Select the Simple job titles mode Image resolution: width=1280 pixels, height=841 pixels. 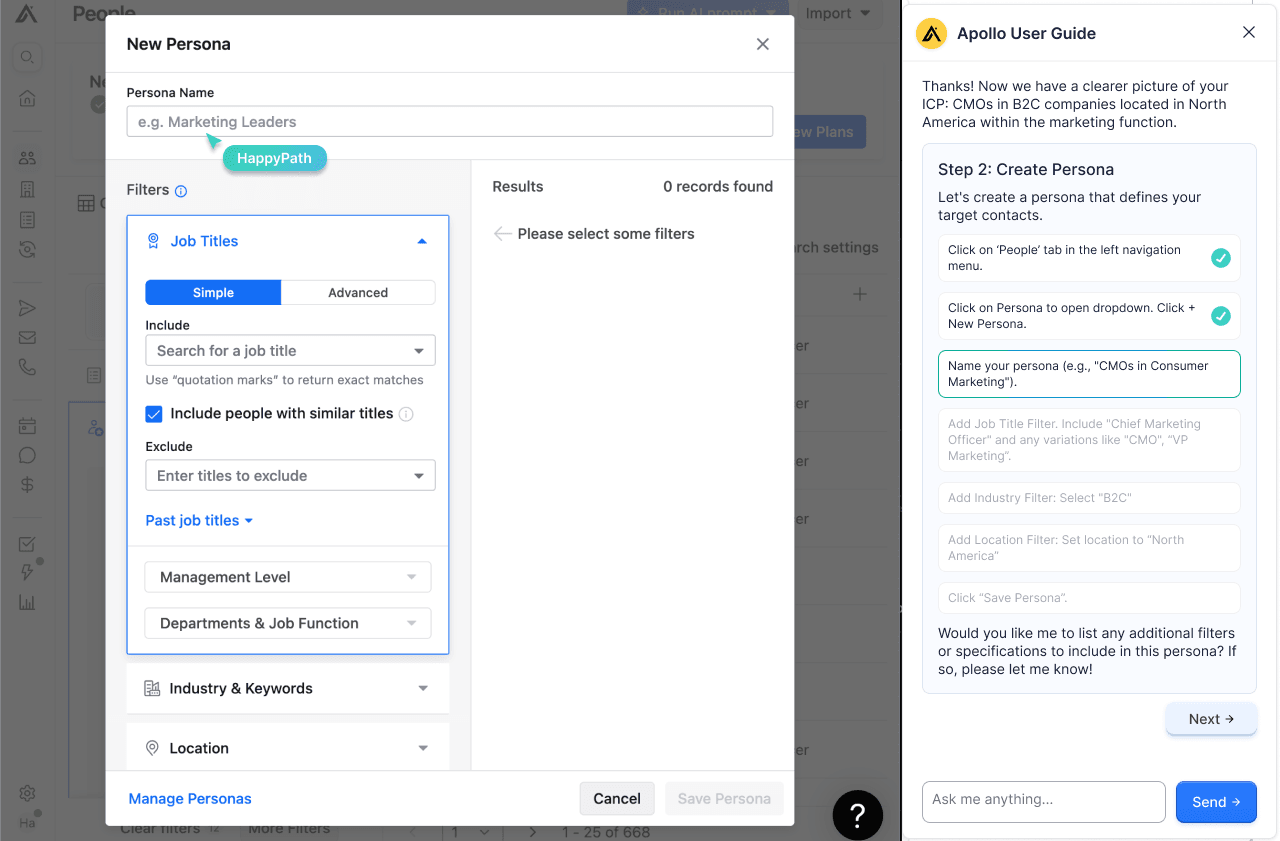click(x=213, y=293)
